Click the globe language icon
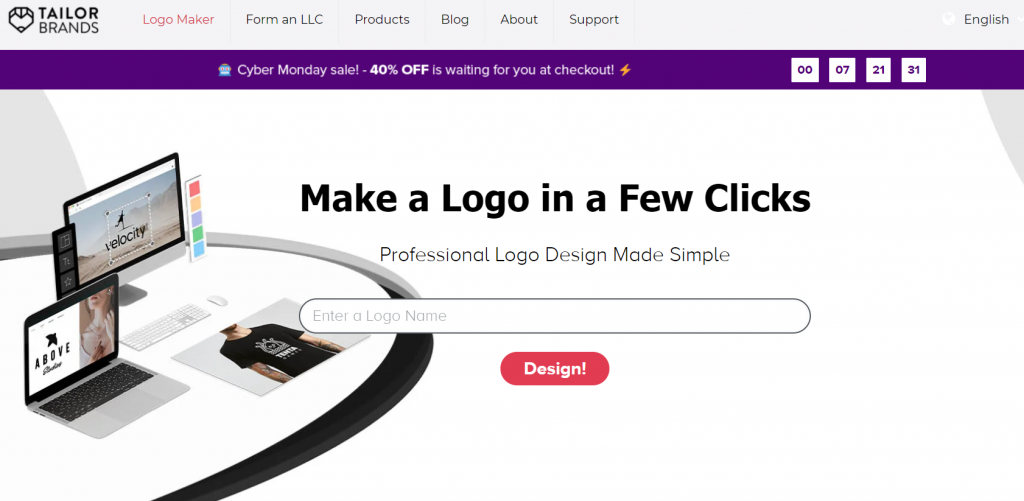This screenshot has height=501, width=1024. coord(948,19)
